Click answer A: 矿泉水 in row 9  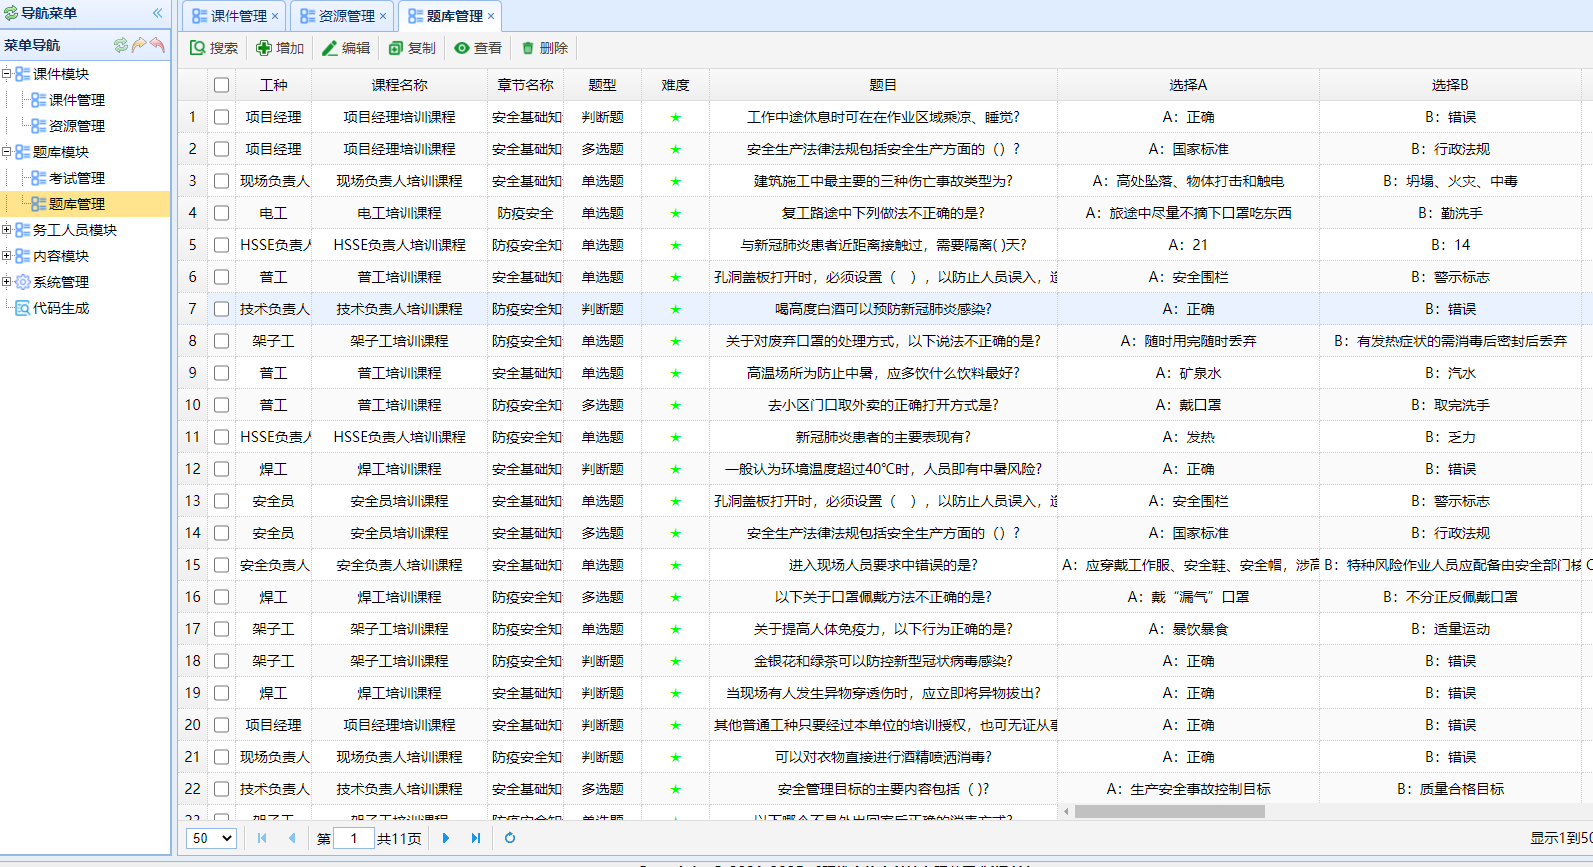[x=1188, y=373]
